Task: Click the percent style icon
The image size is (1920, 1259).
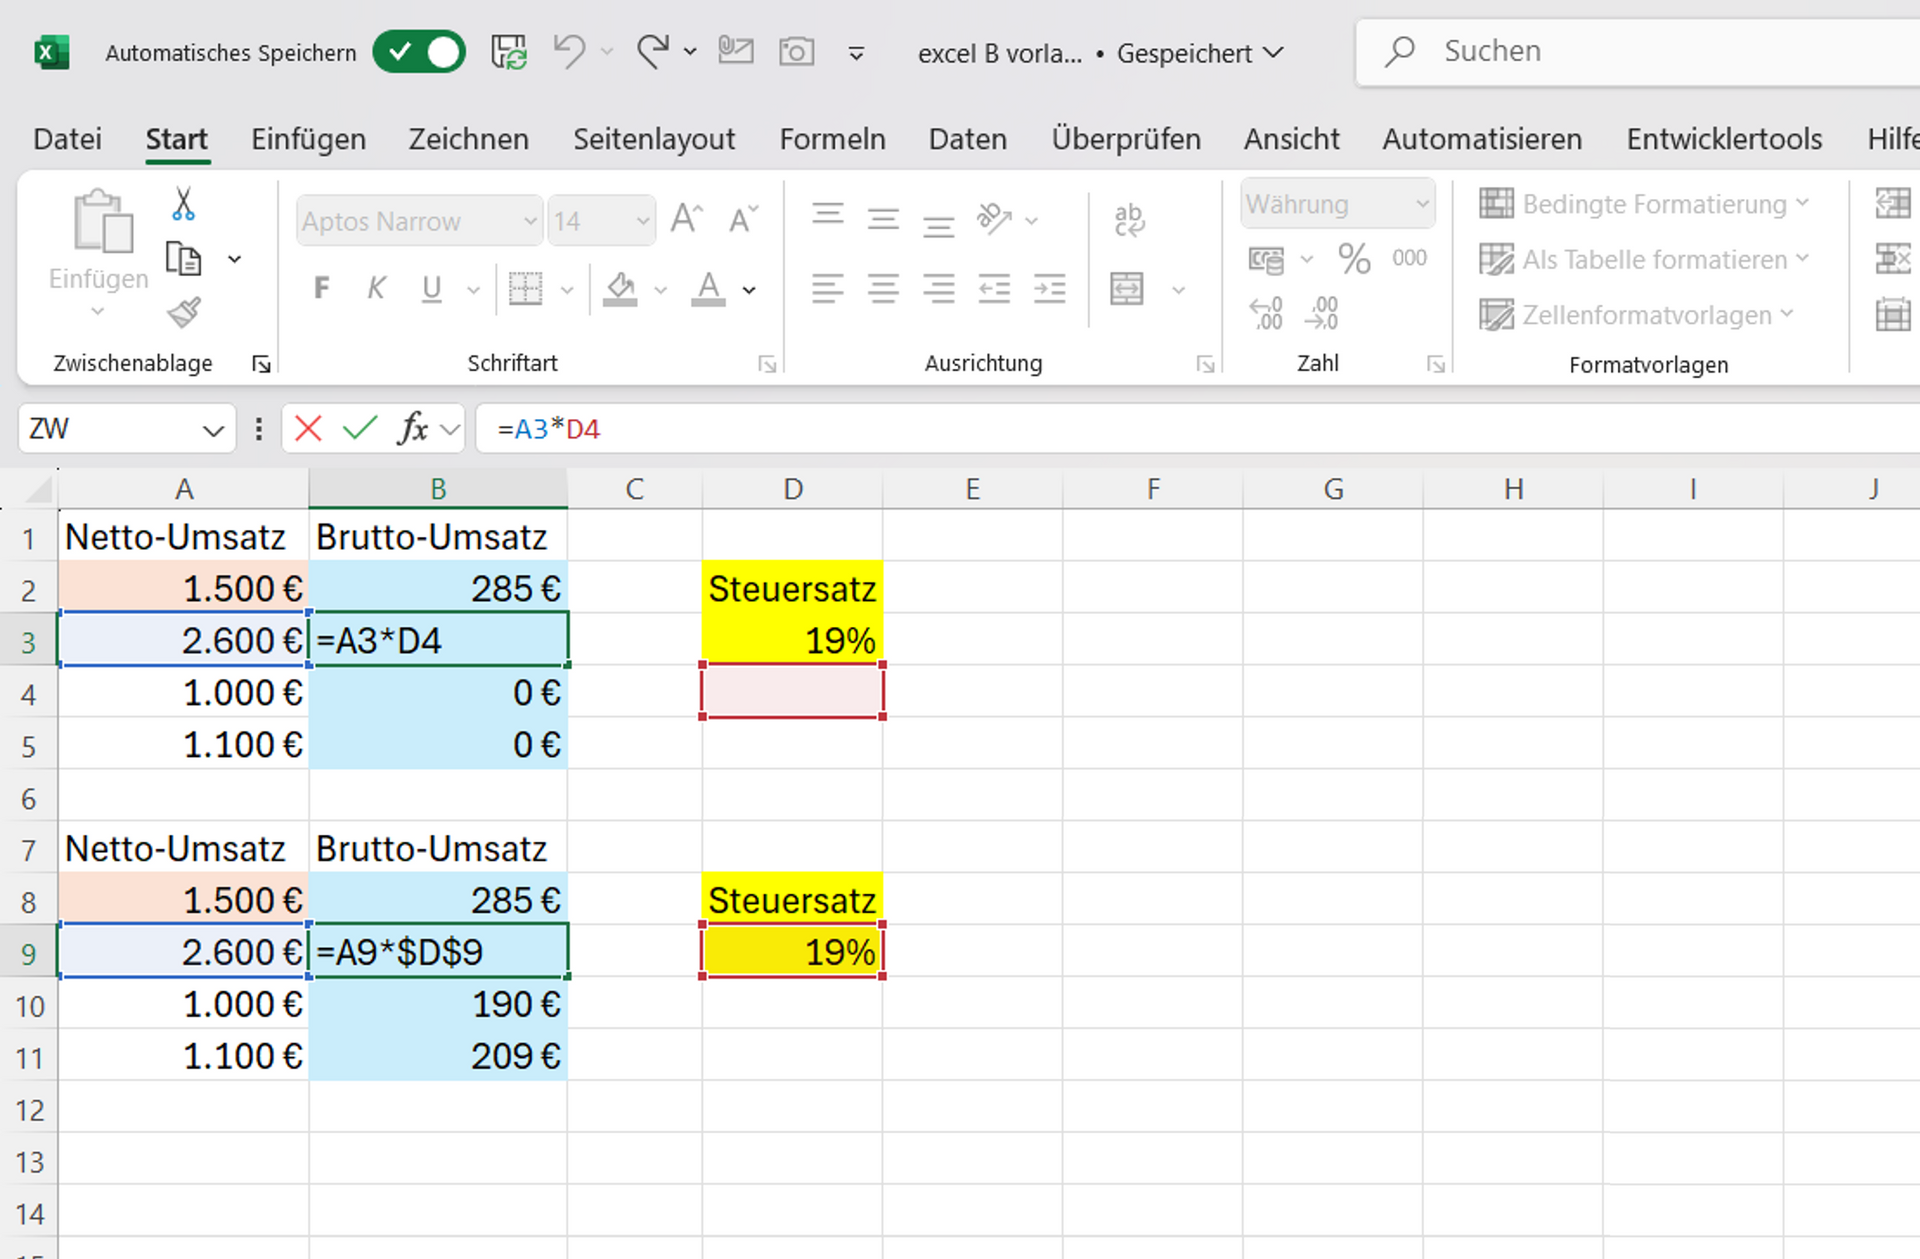Action: coord(1354,259)
